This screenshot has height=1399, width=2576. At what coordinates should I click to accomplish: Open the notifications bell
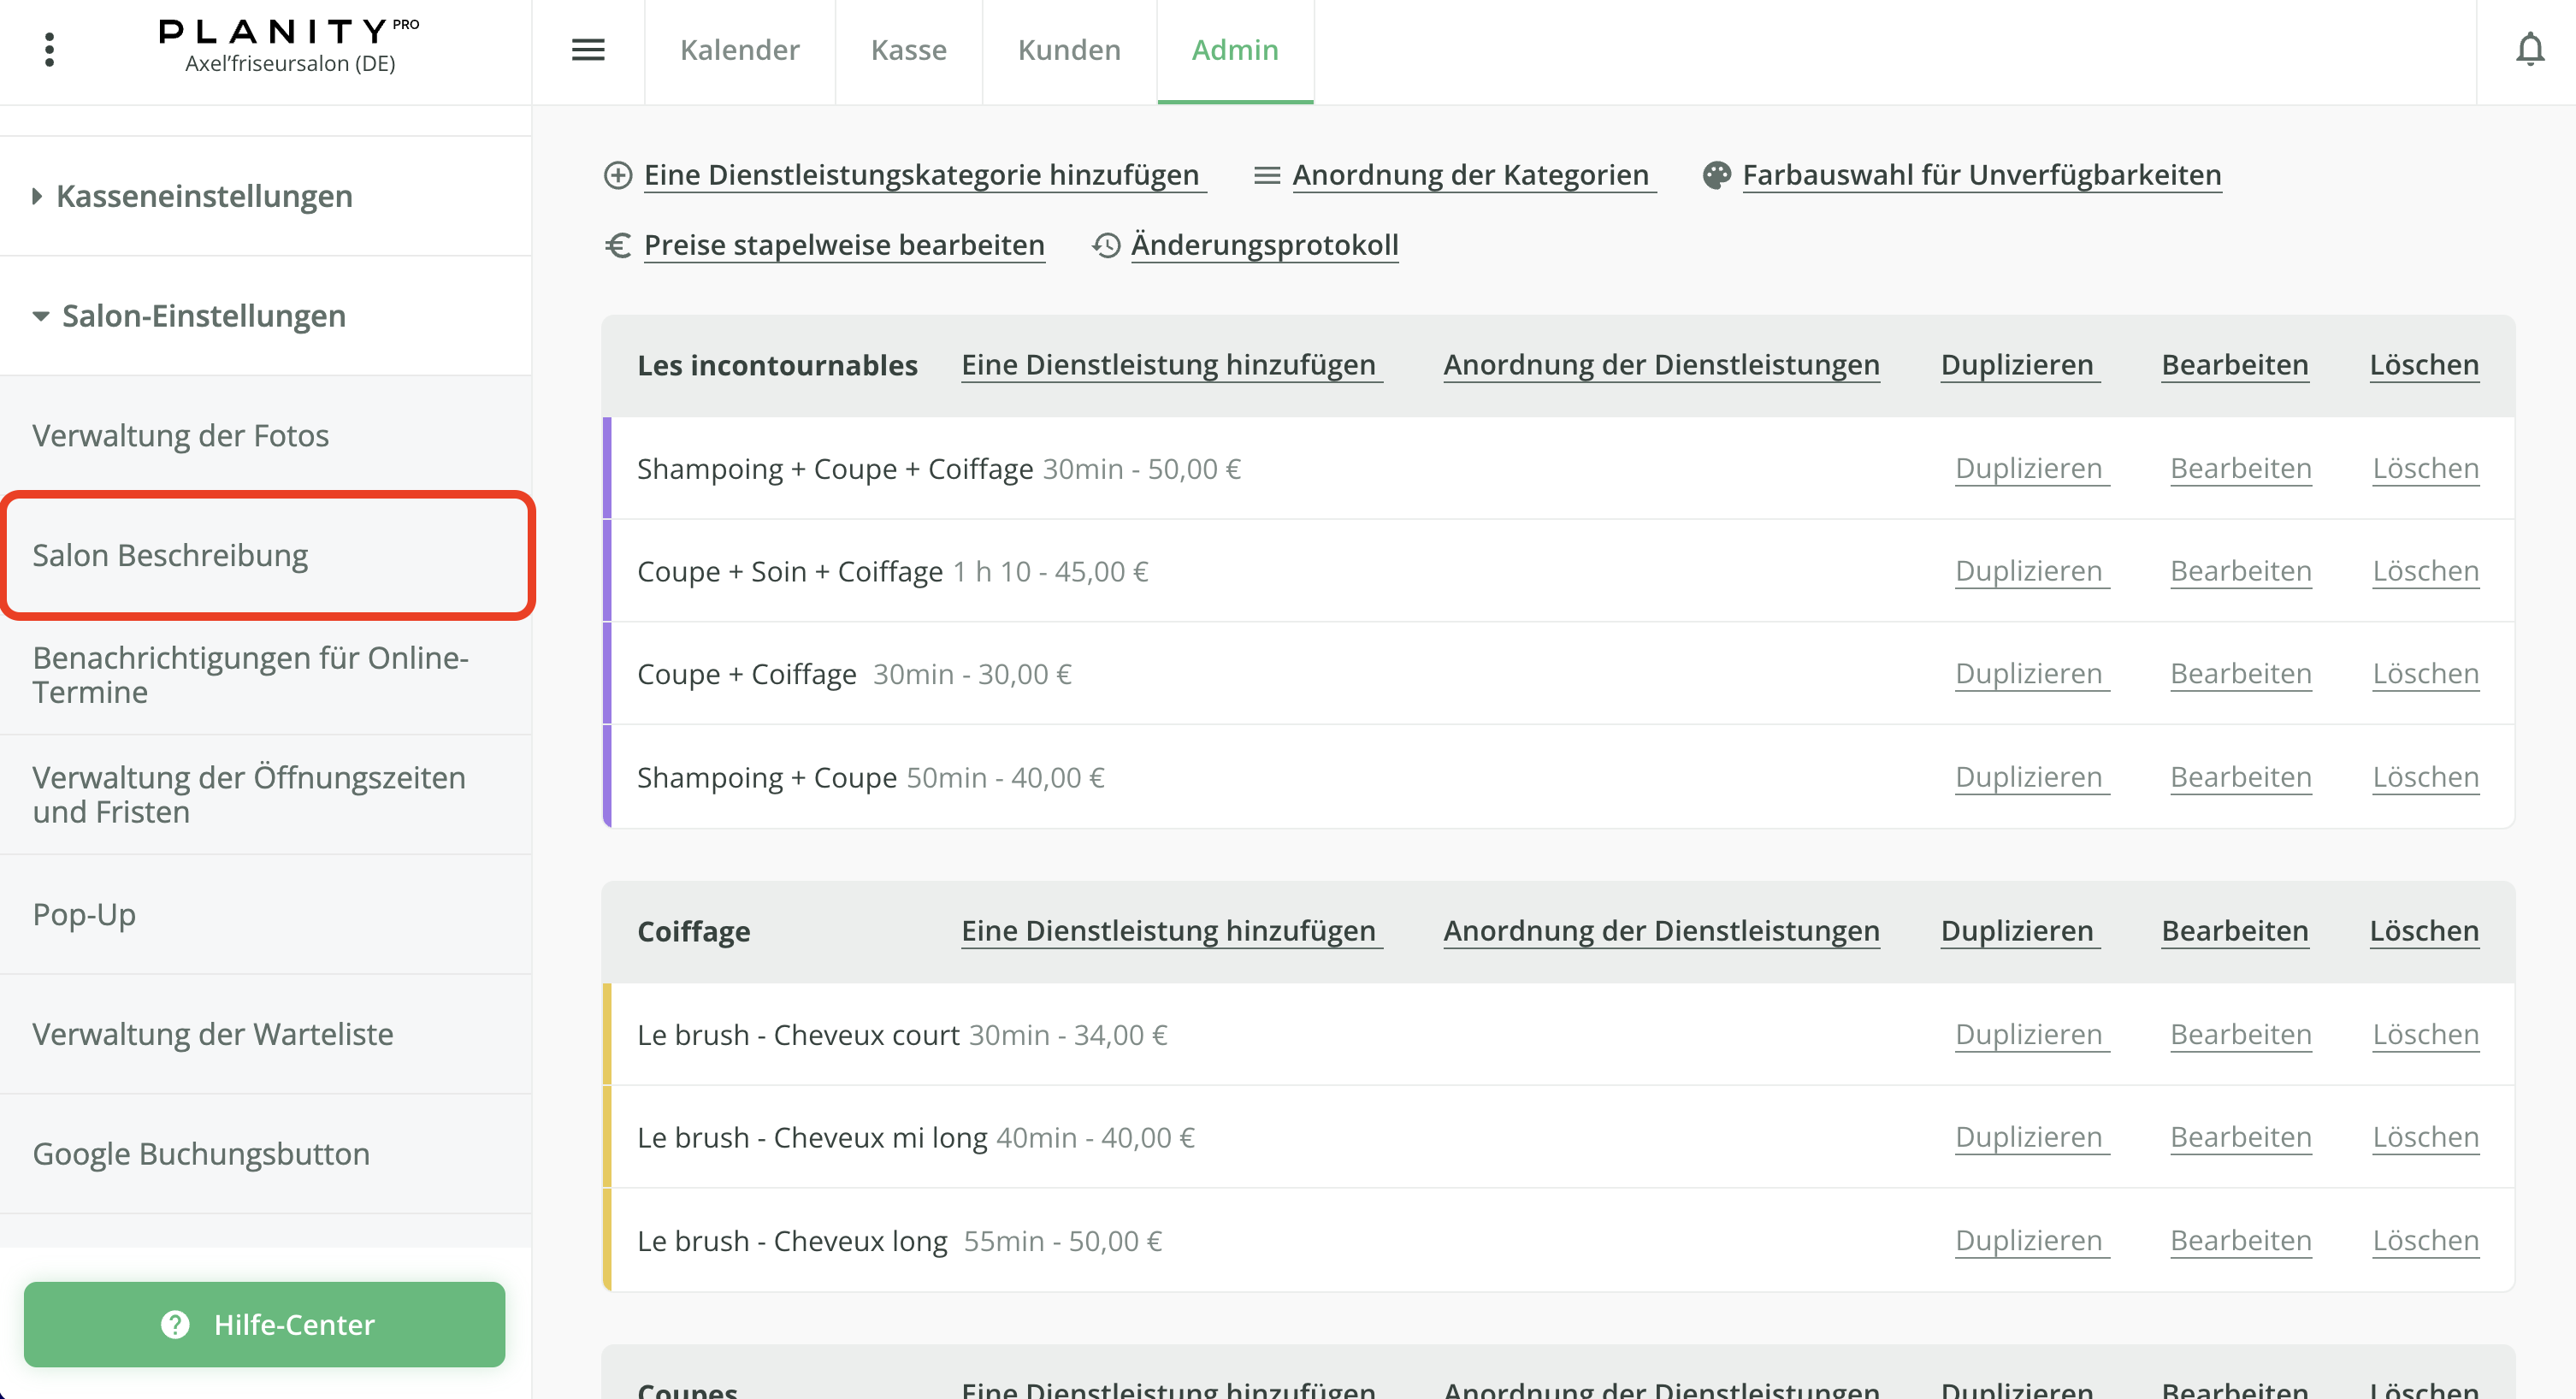[2529, 49]
